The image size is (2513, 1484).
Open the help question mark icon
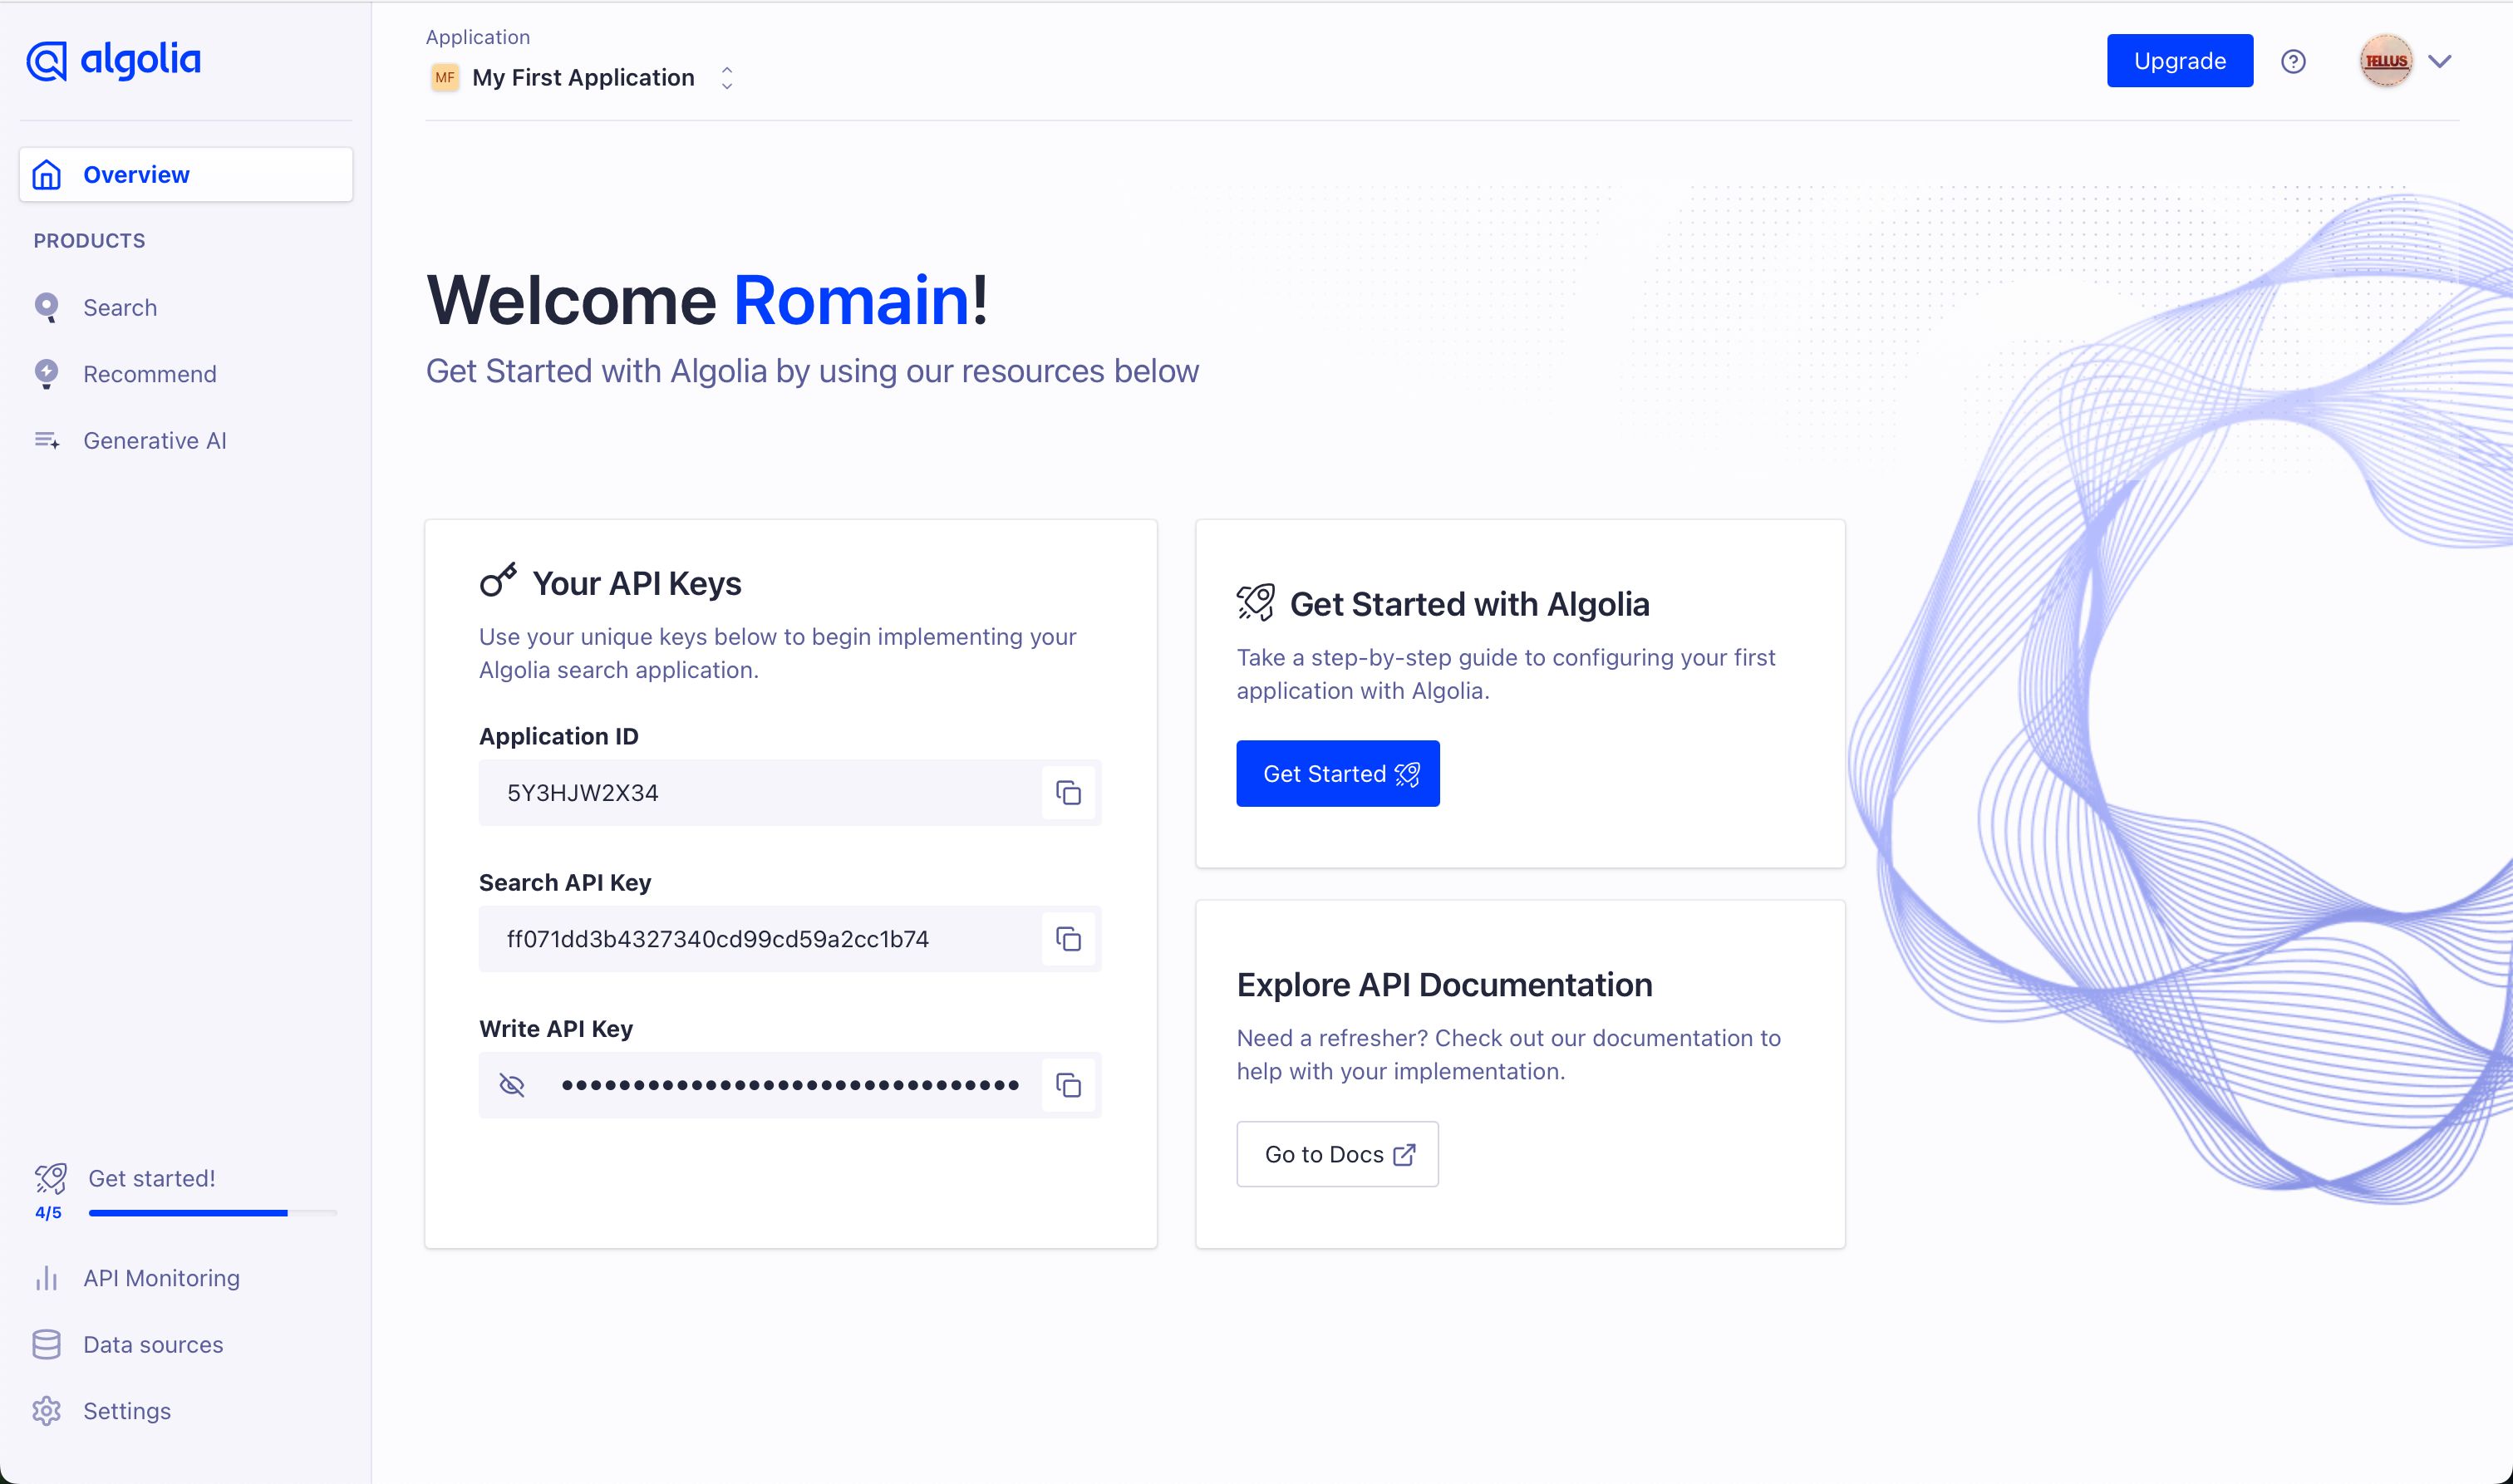click(2293, 62)
